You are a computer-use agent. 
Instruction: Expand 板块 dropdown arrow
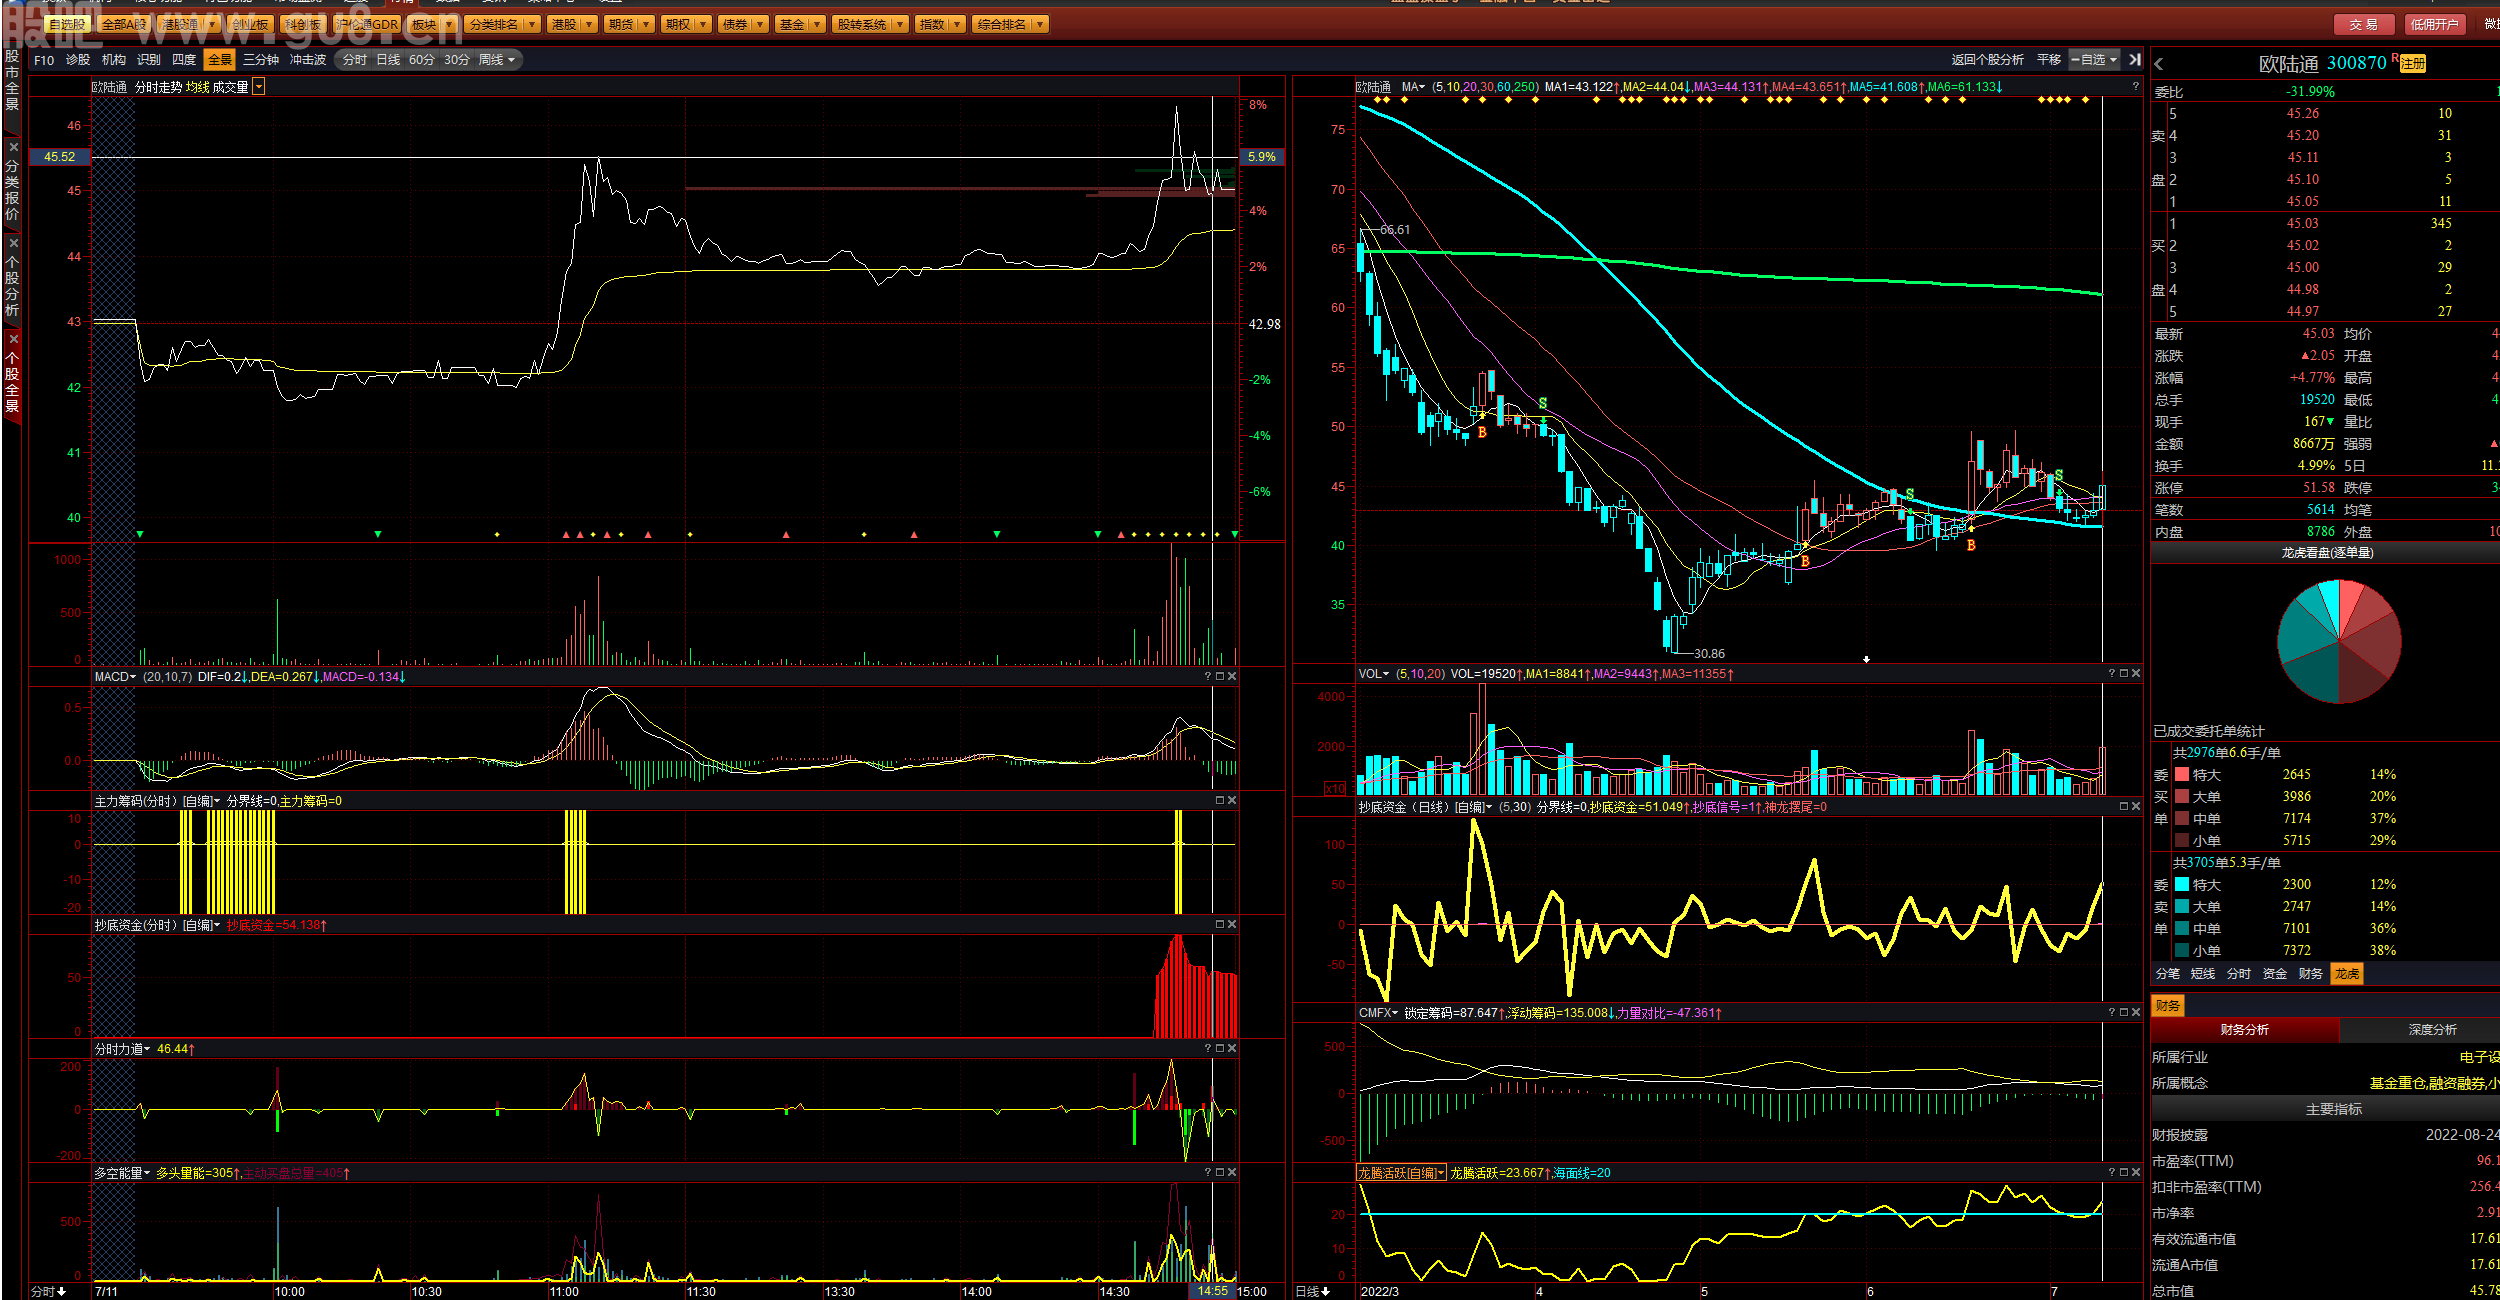tap(449, 24)
